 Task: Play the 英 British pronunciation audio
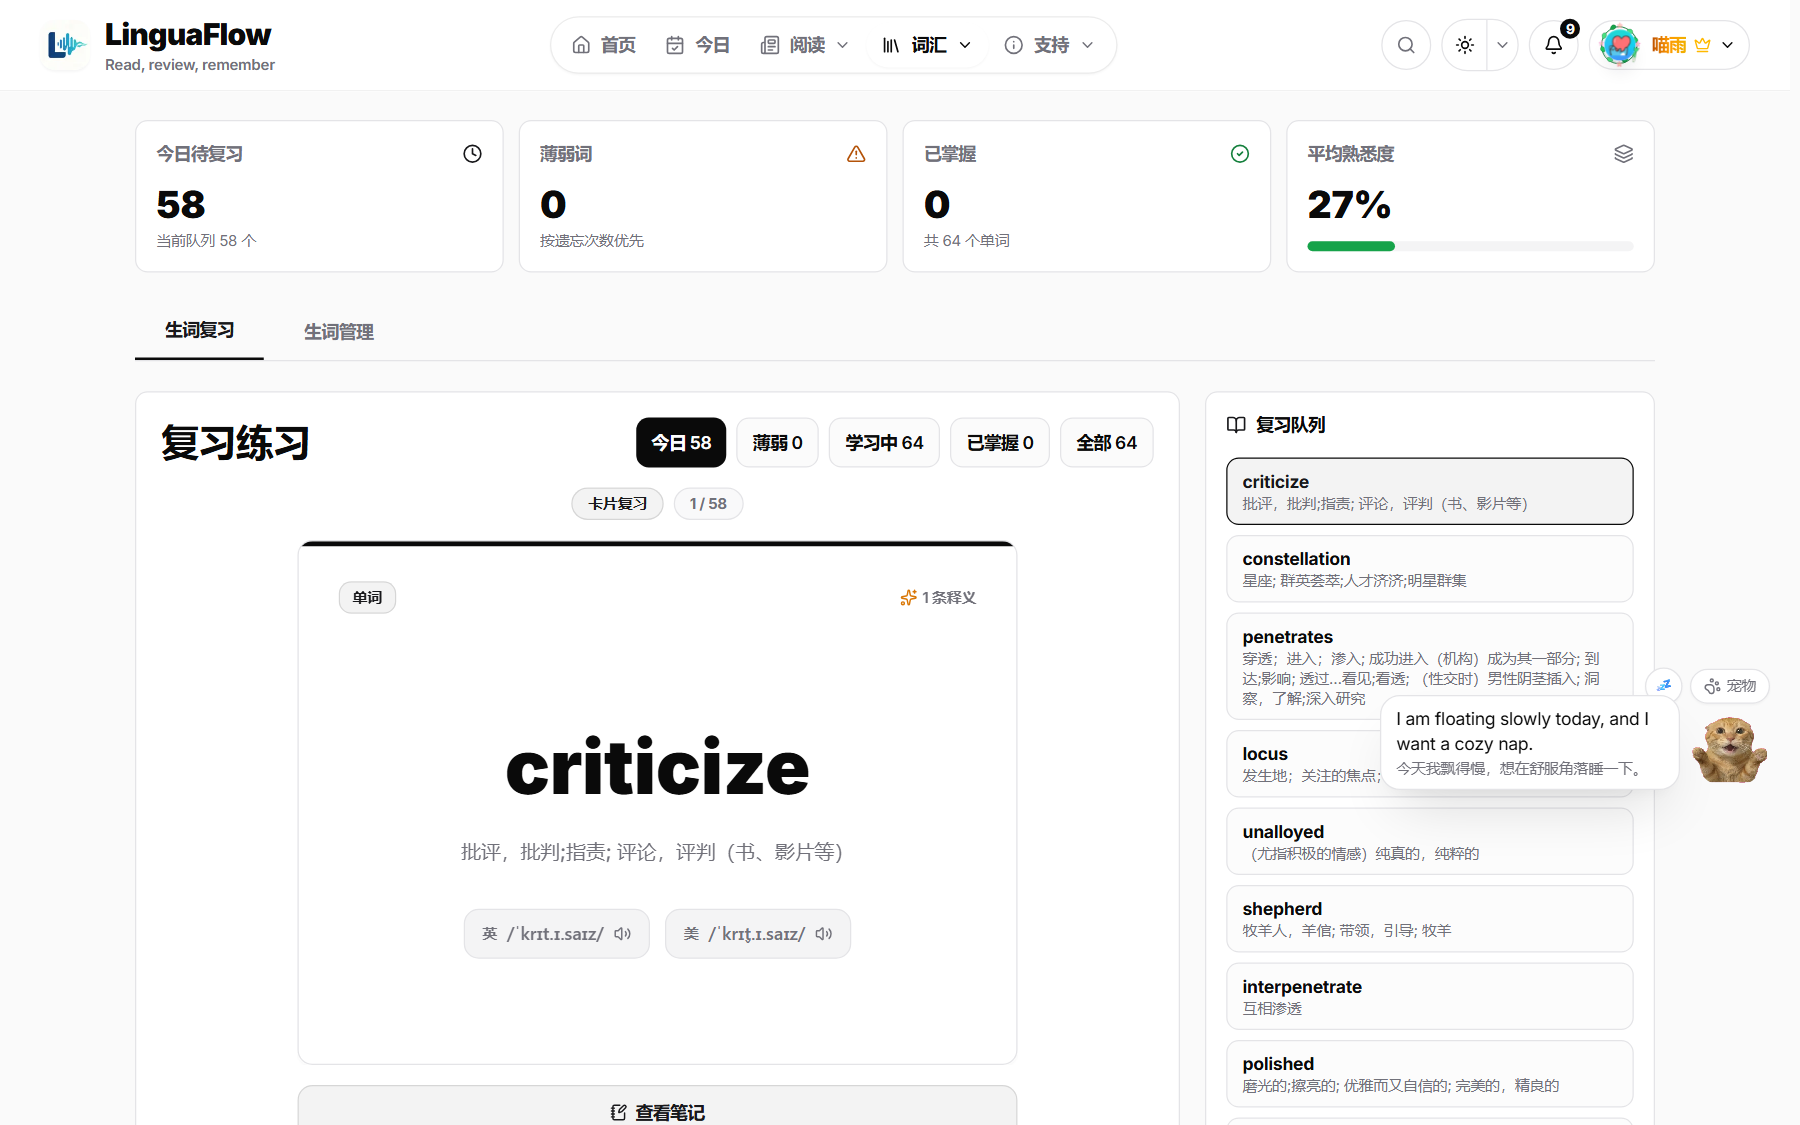[557, 934]
